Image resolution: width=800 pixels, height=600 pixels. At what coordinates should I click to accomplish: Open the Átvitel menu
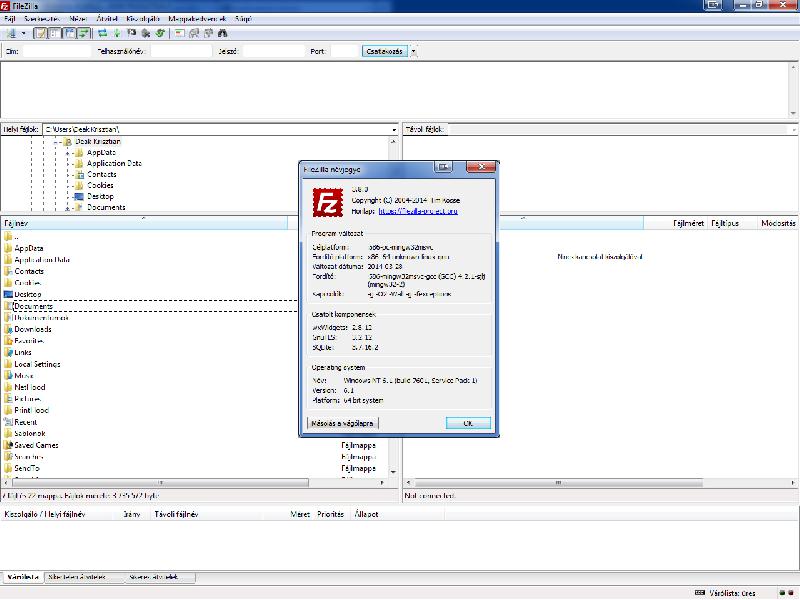pyautogui.click(x=107, y=18)
